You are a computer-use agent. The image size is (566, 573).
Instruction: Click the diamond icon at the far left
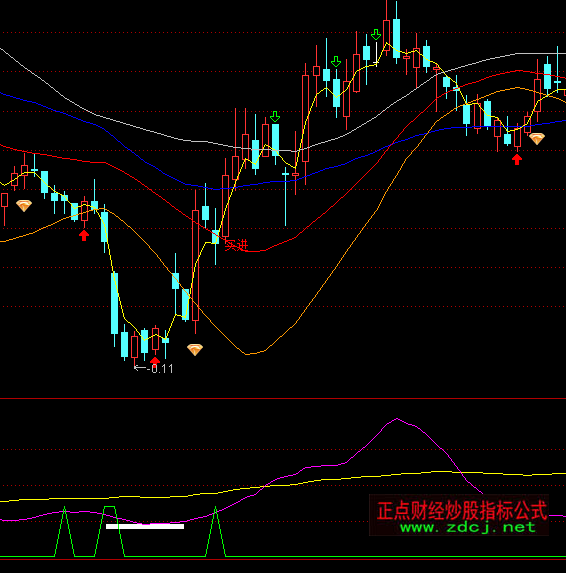coord(24,206)
